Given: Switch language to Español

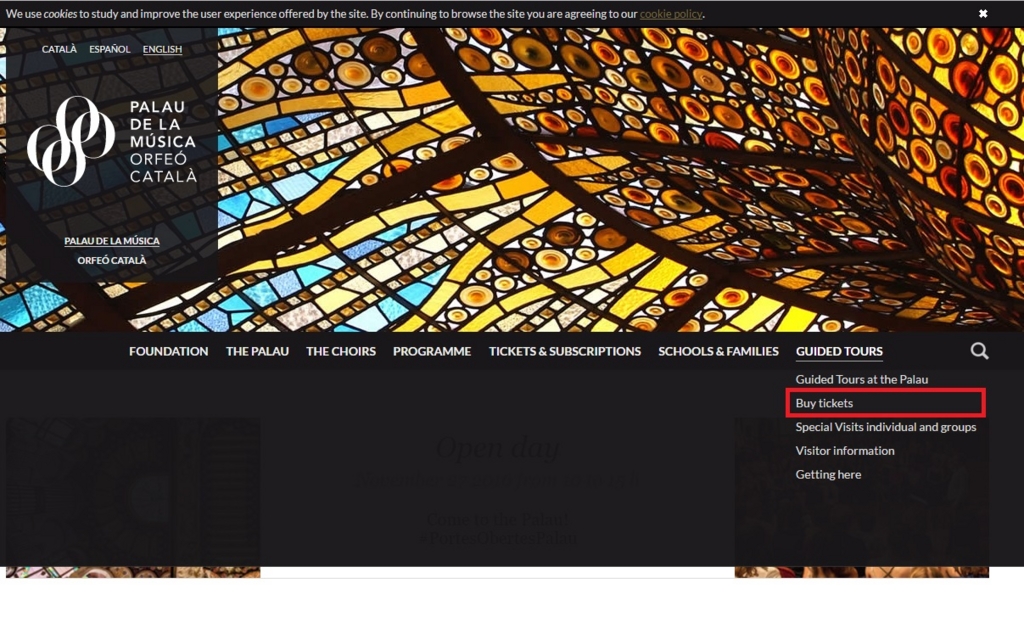Looking at the screenshot, I should [110, 49].
